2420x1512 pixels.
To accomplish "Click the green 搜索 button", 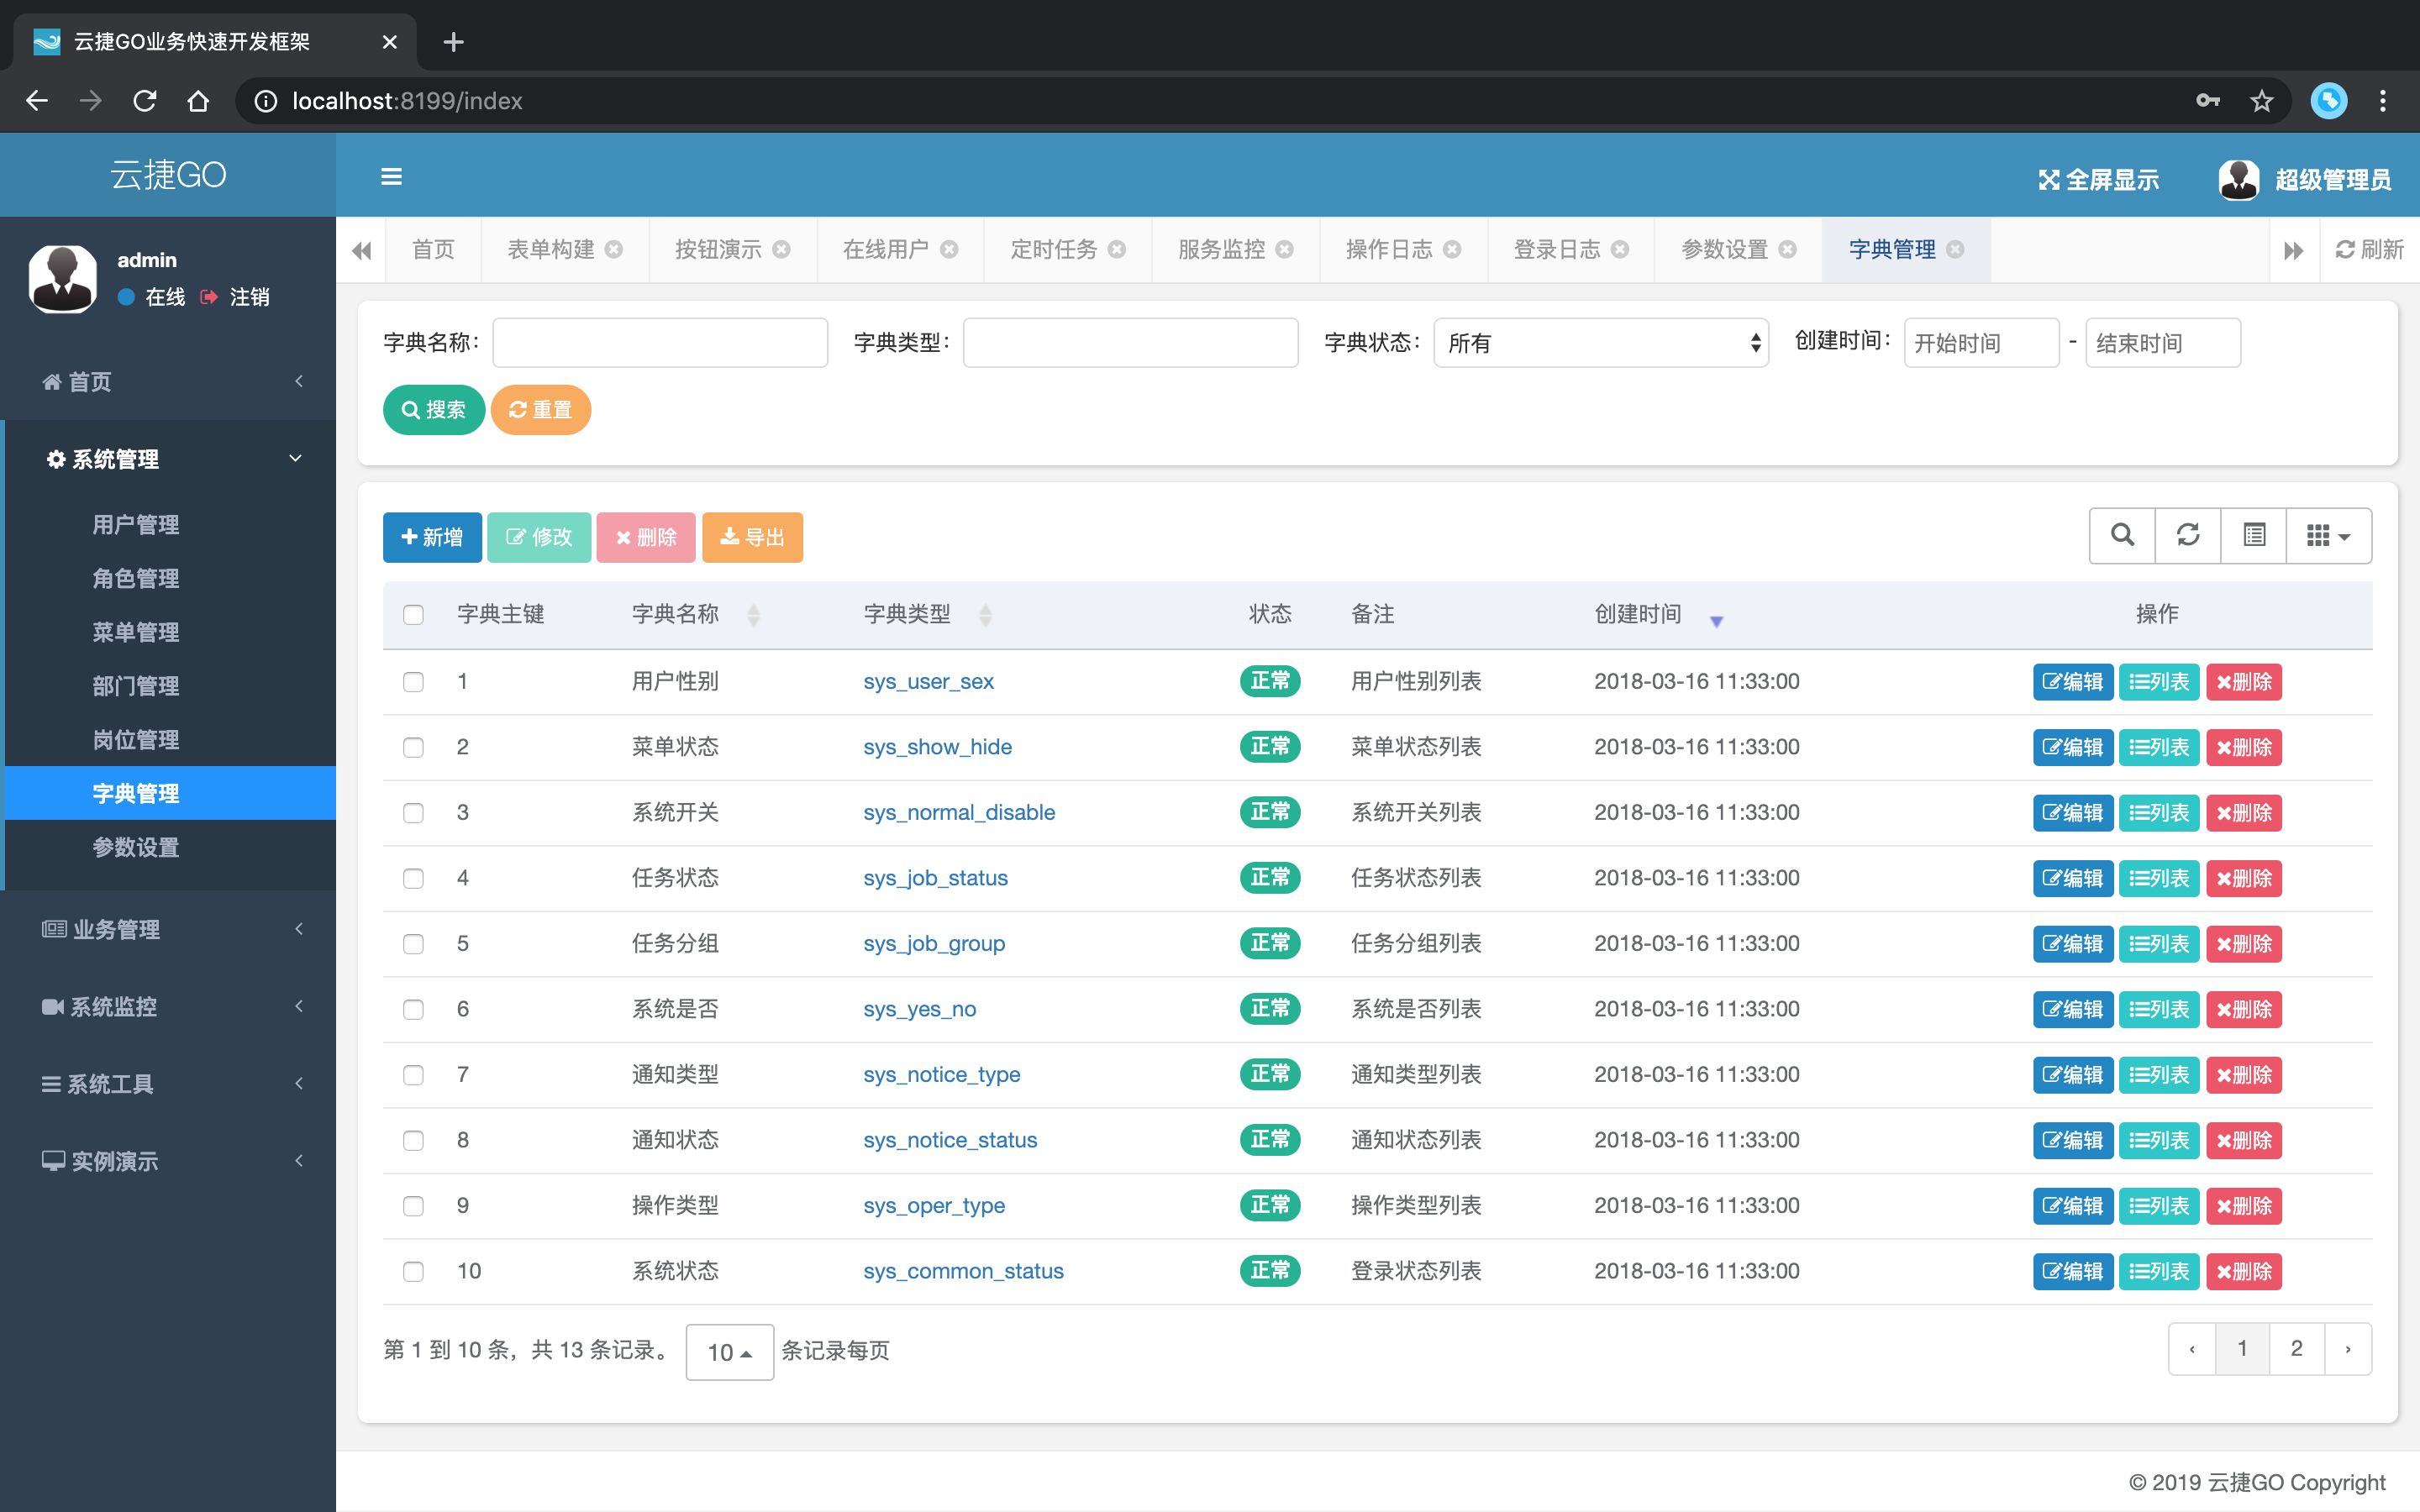I will 434,410.
